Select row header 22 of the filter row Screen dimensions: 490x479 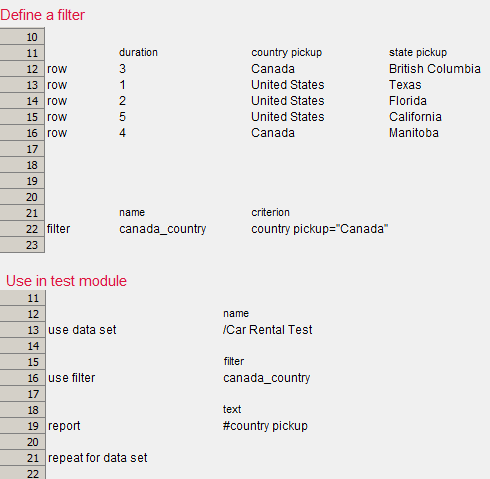click(22, 229)
